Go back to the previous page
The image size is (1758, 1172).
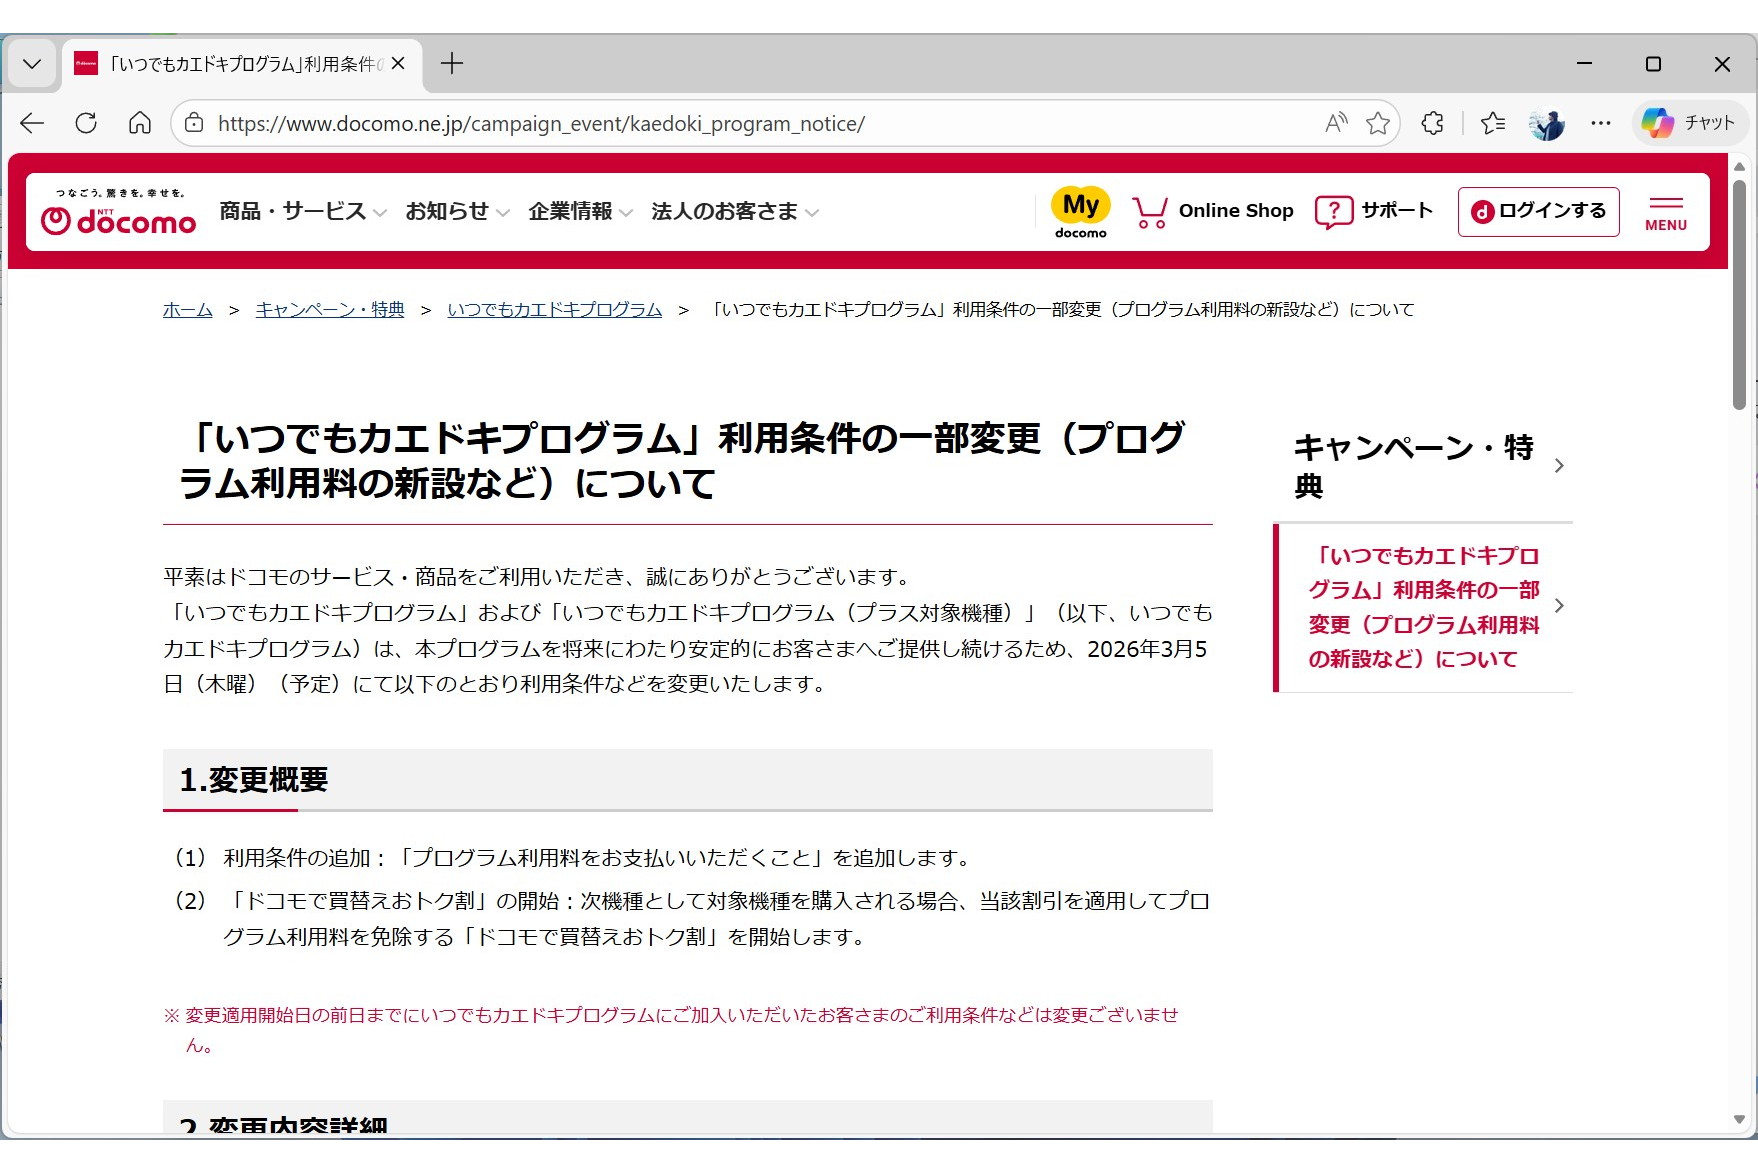[x=32, y=123]
